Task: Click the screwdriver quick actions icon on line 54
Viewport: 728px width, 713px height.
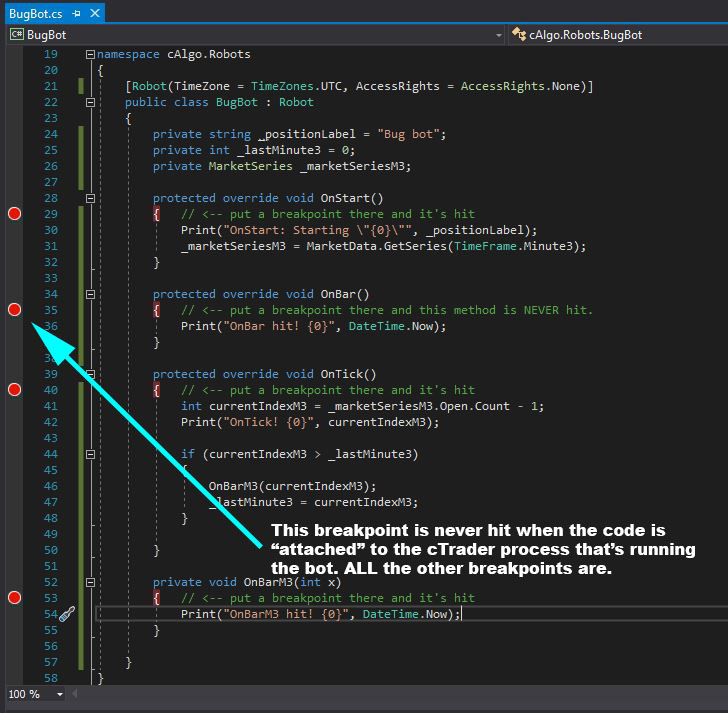Action: [x=67, y=614]
